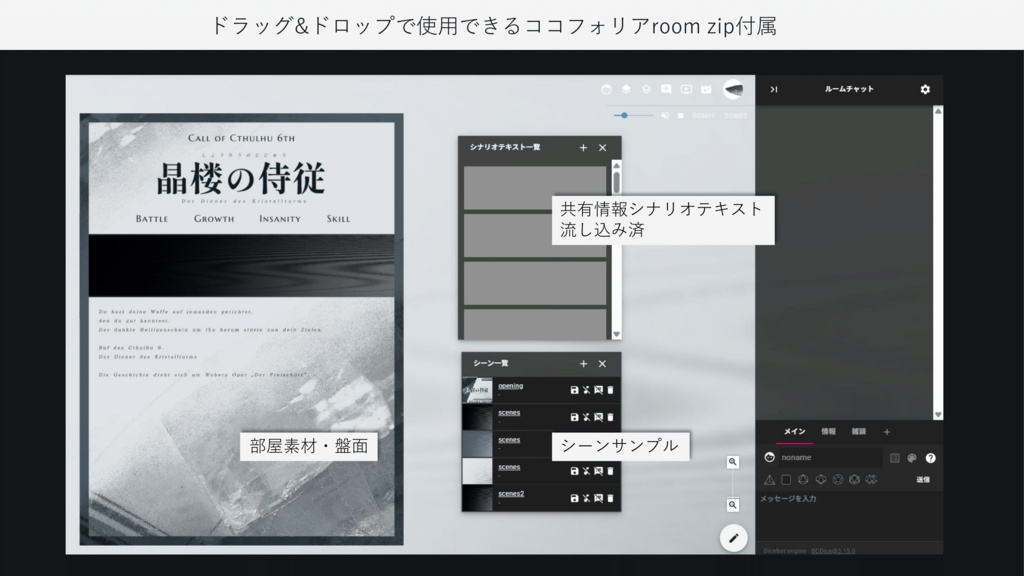The height and width of the screenshot is (576, 1024).
Task: Close the scenario text list panel
Action: point(603,148)
